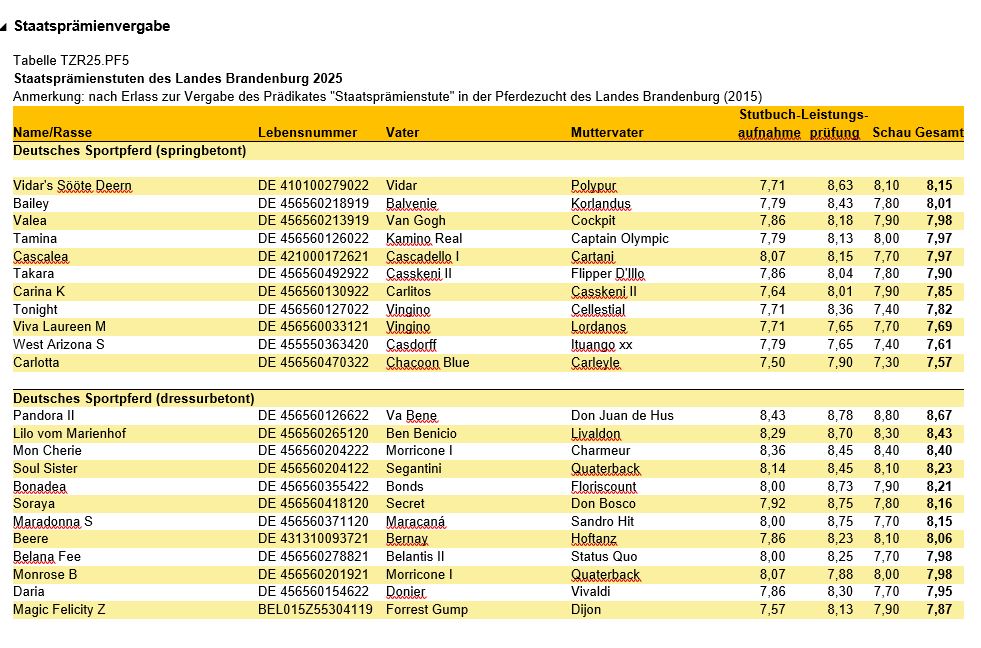Select the West Arizona S name cell
Viewport: 981px width, 648px height.
click(x=59, y=345)
